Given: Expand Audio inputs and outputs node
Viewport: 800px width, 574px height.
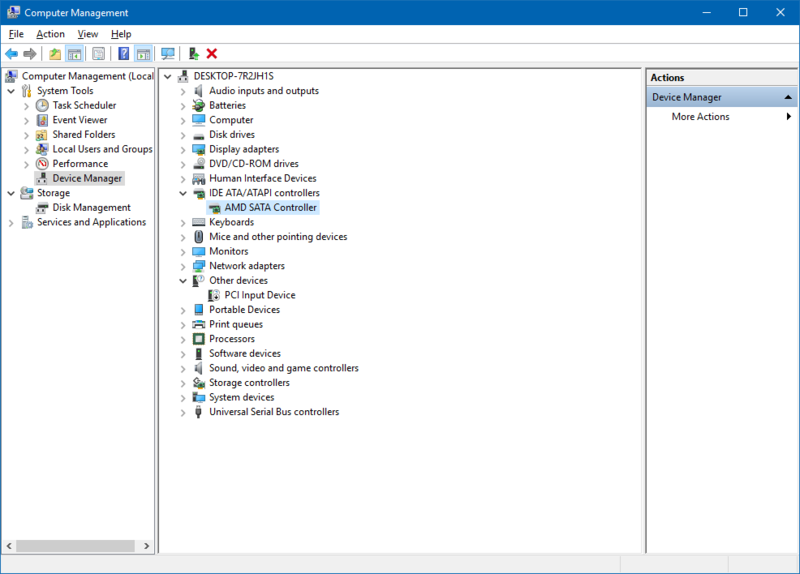Looking at the screenshot, I should 183,92.
